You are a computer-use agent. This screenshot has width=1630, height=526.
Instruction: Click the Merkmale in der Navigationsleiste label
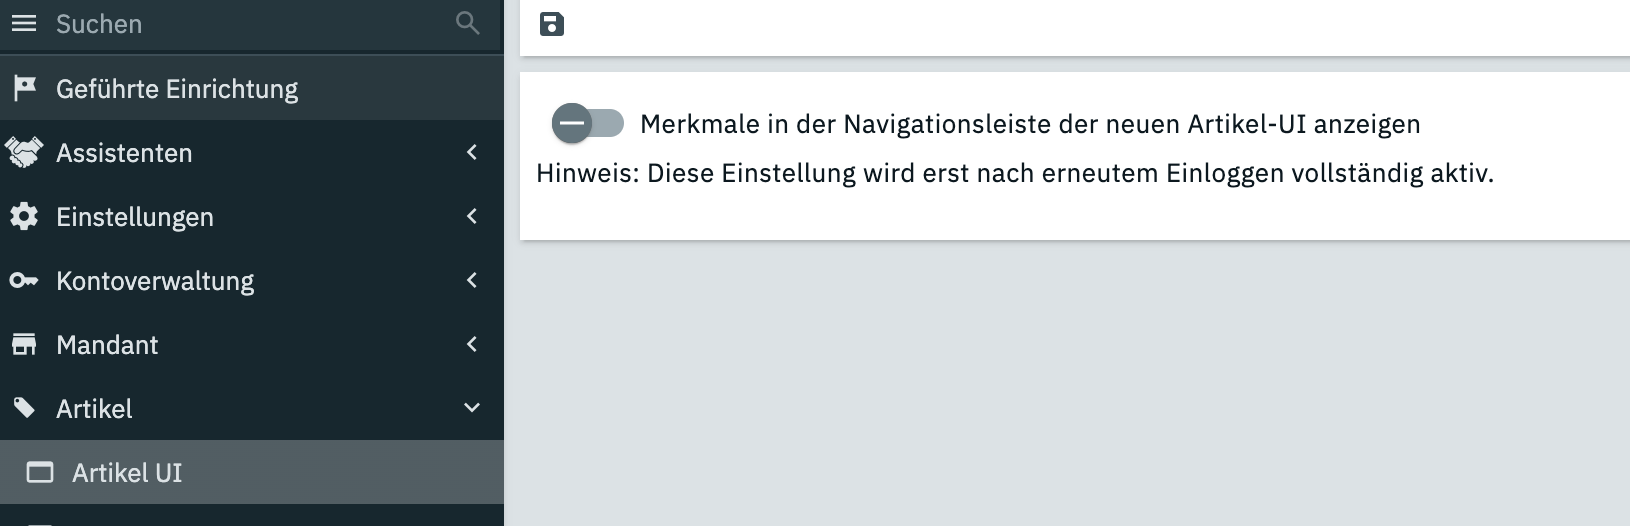point(1030,124)
